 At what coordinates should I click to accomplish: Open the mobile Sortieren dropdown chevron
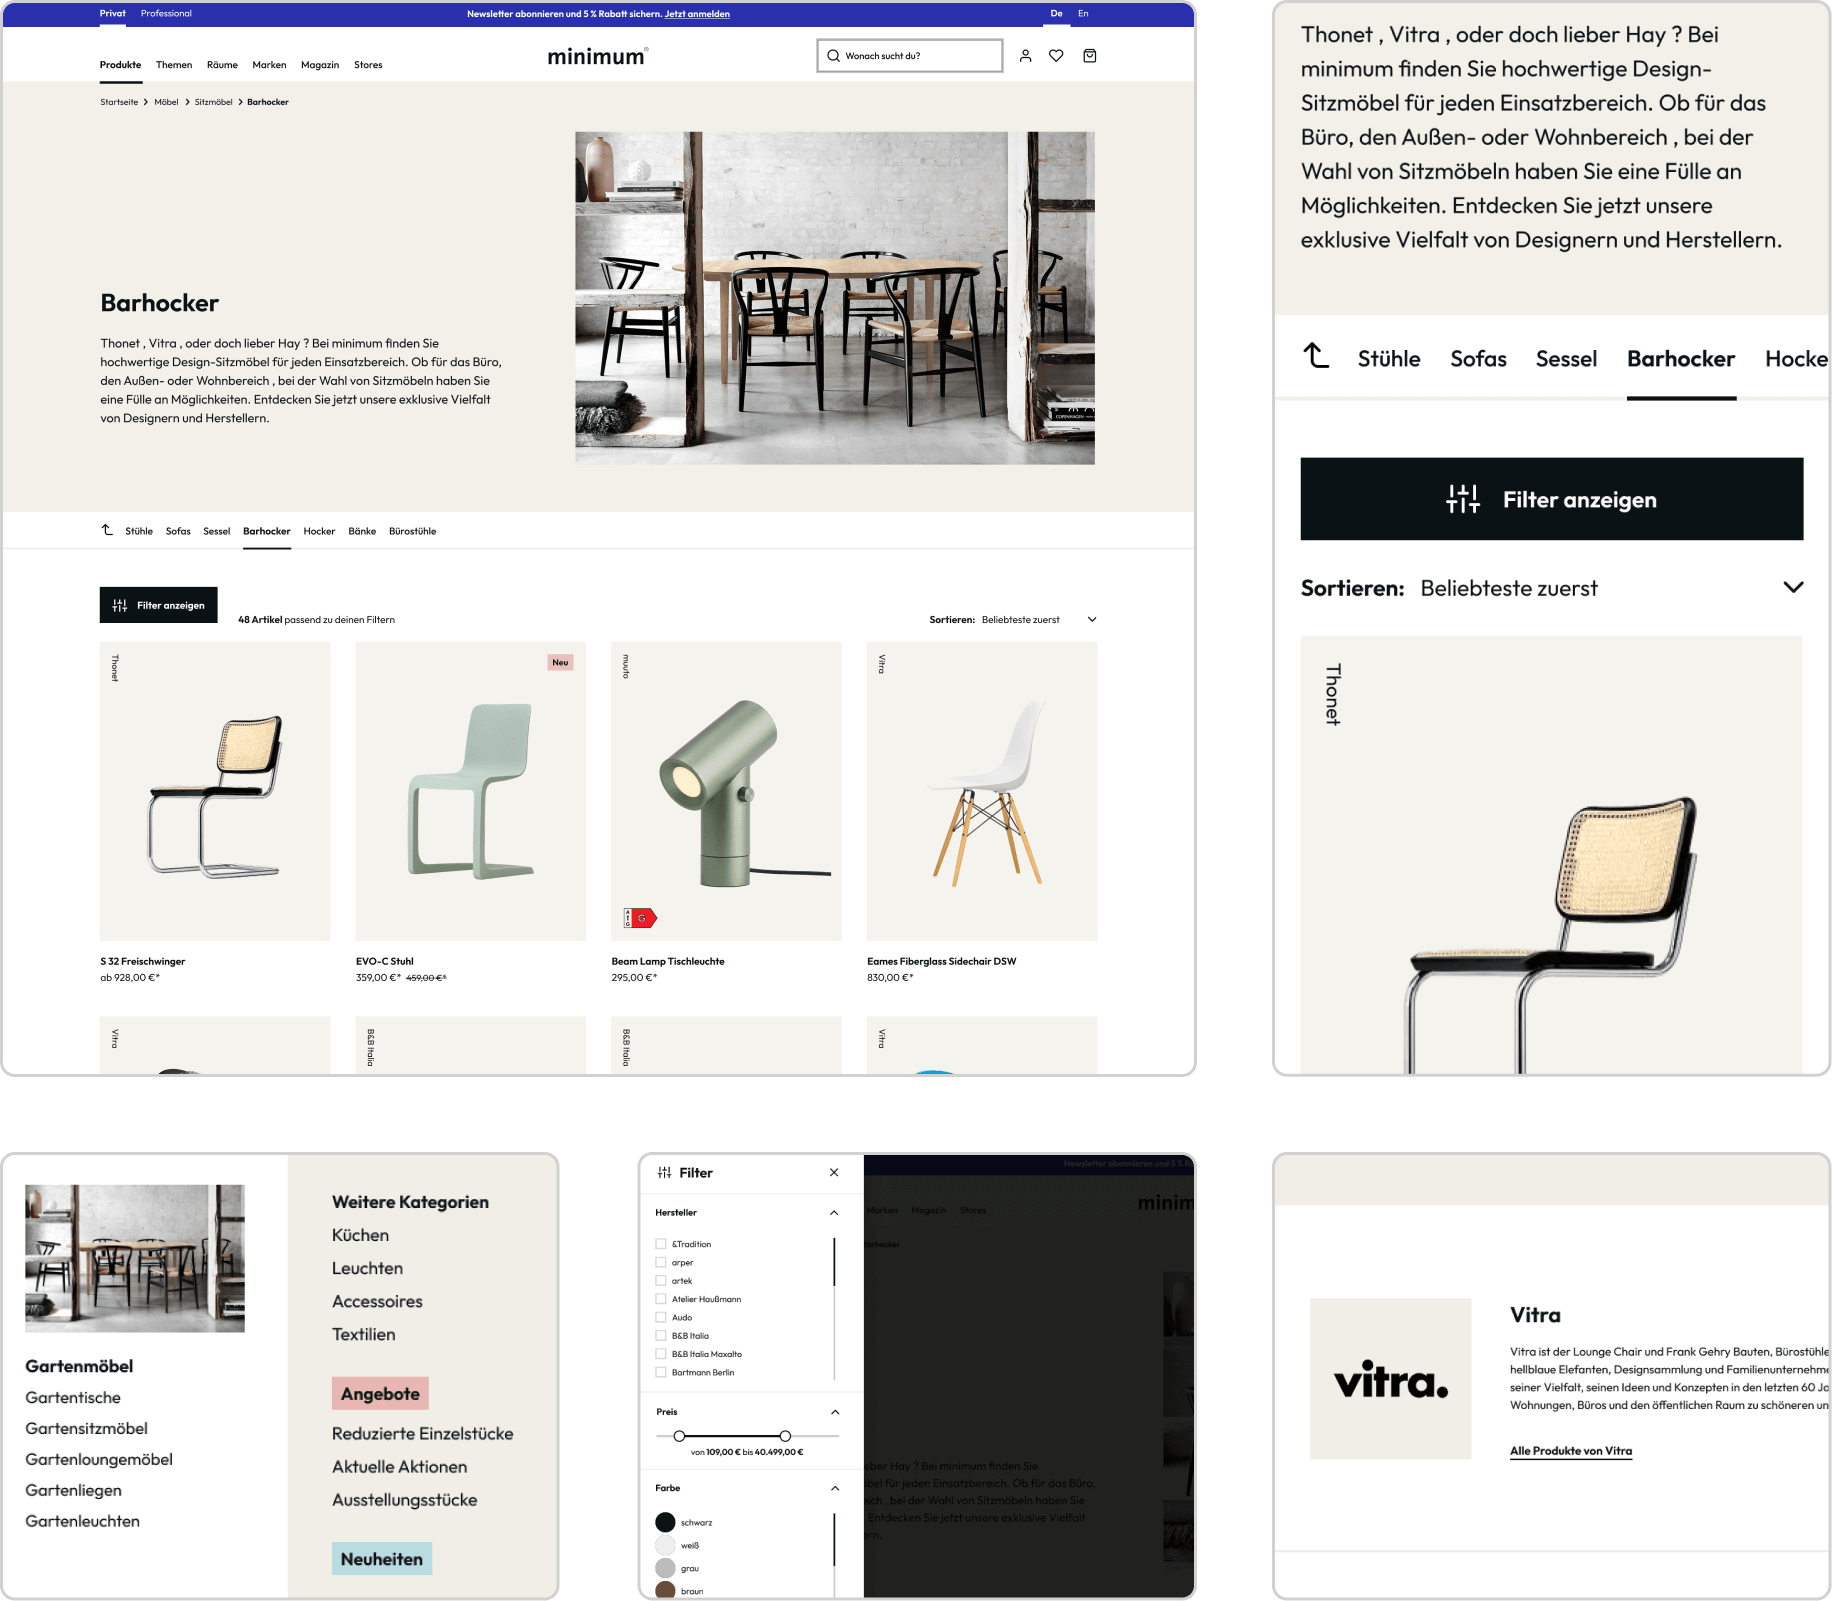click(1793, 587)
